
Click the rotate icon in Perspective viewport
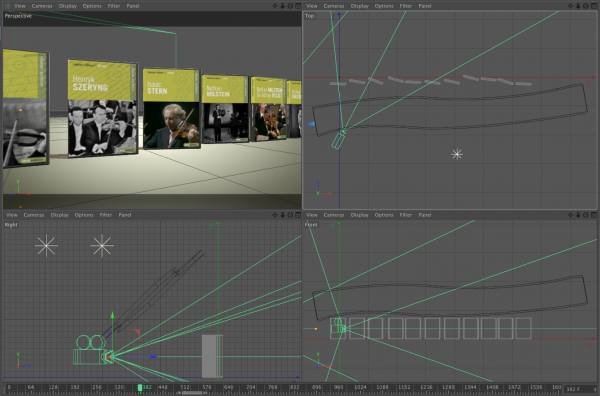tap(290, 6)
